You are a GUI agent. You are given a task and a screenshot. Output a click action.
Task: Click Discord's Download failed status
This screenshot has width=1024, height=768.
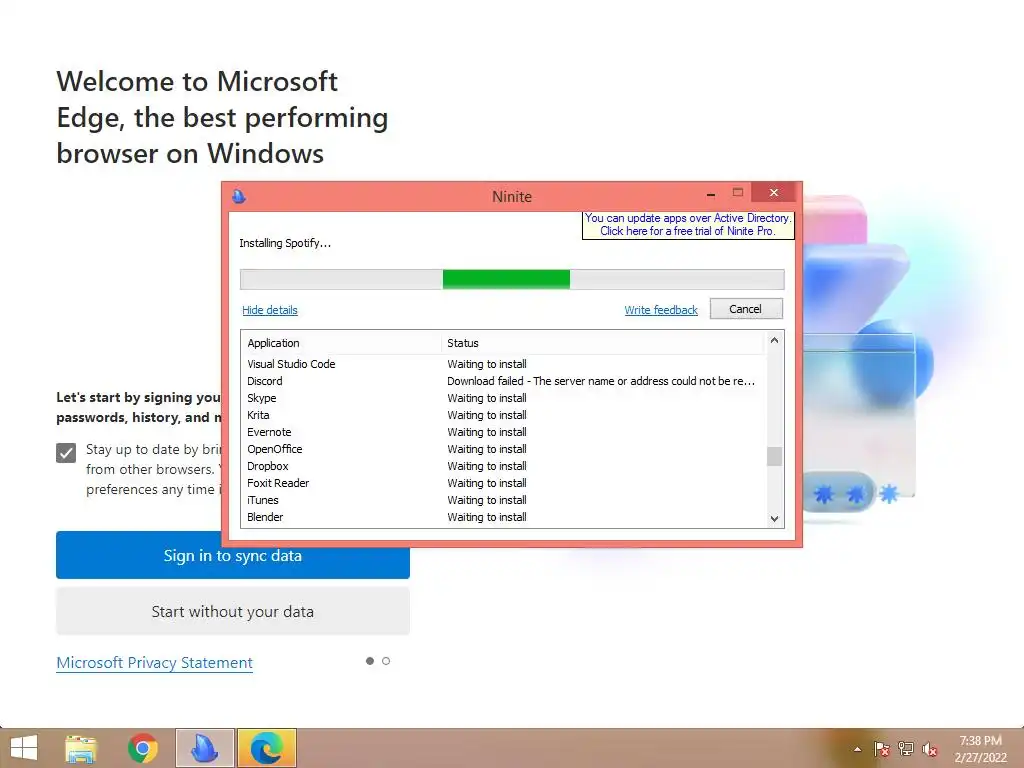coord(601,381)
